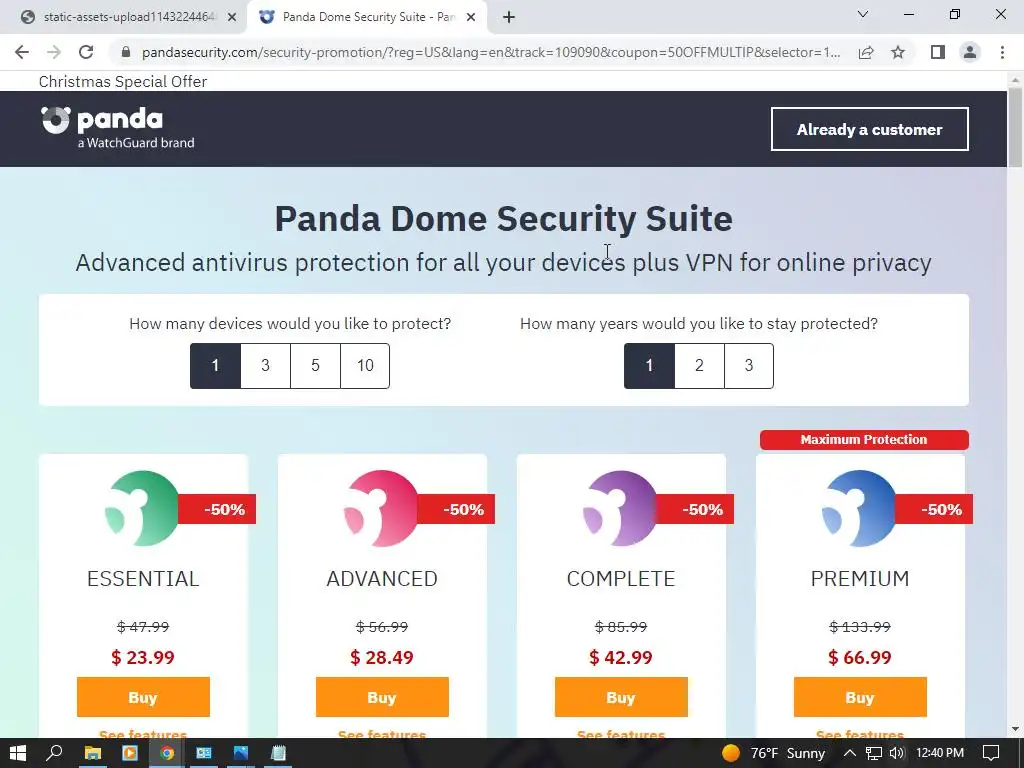Choose 2 years of protection
Image resolution: width=1024 pixels, height=768 pixels.
[x=699, y=366]
